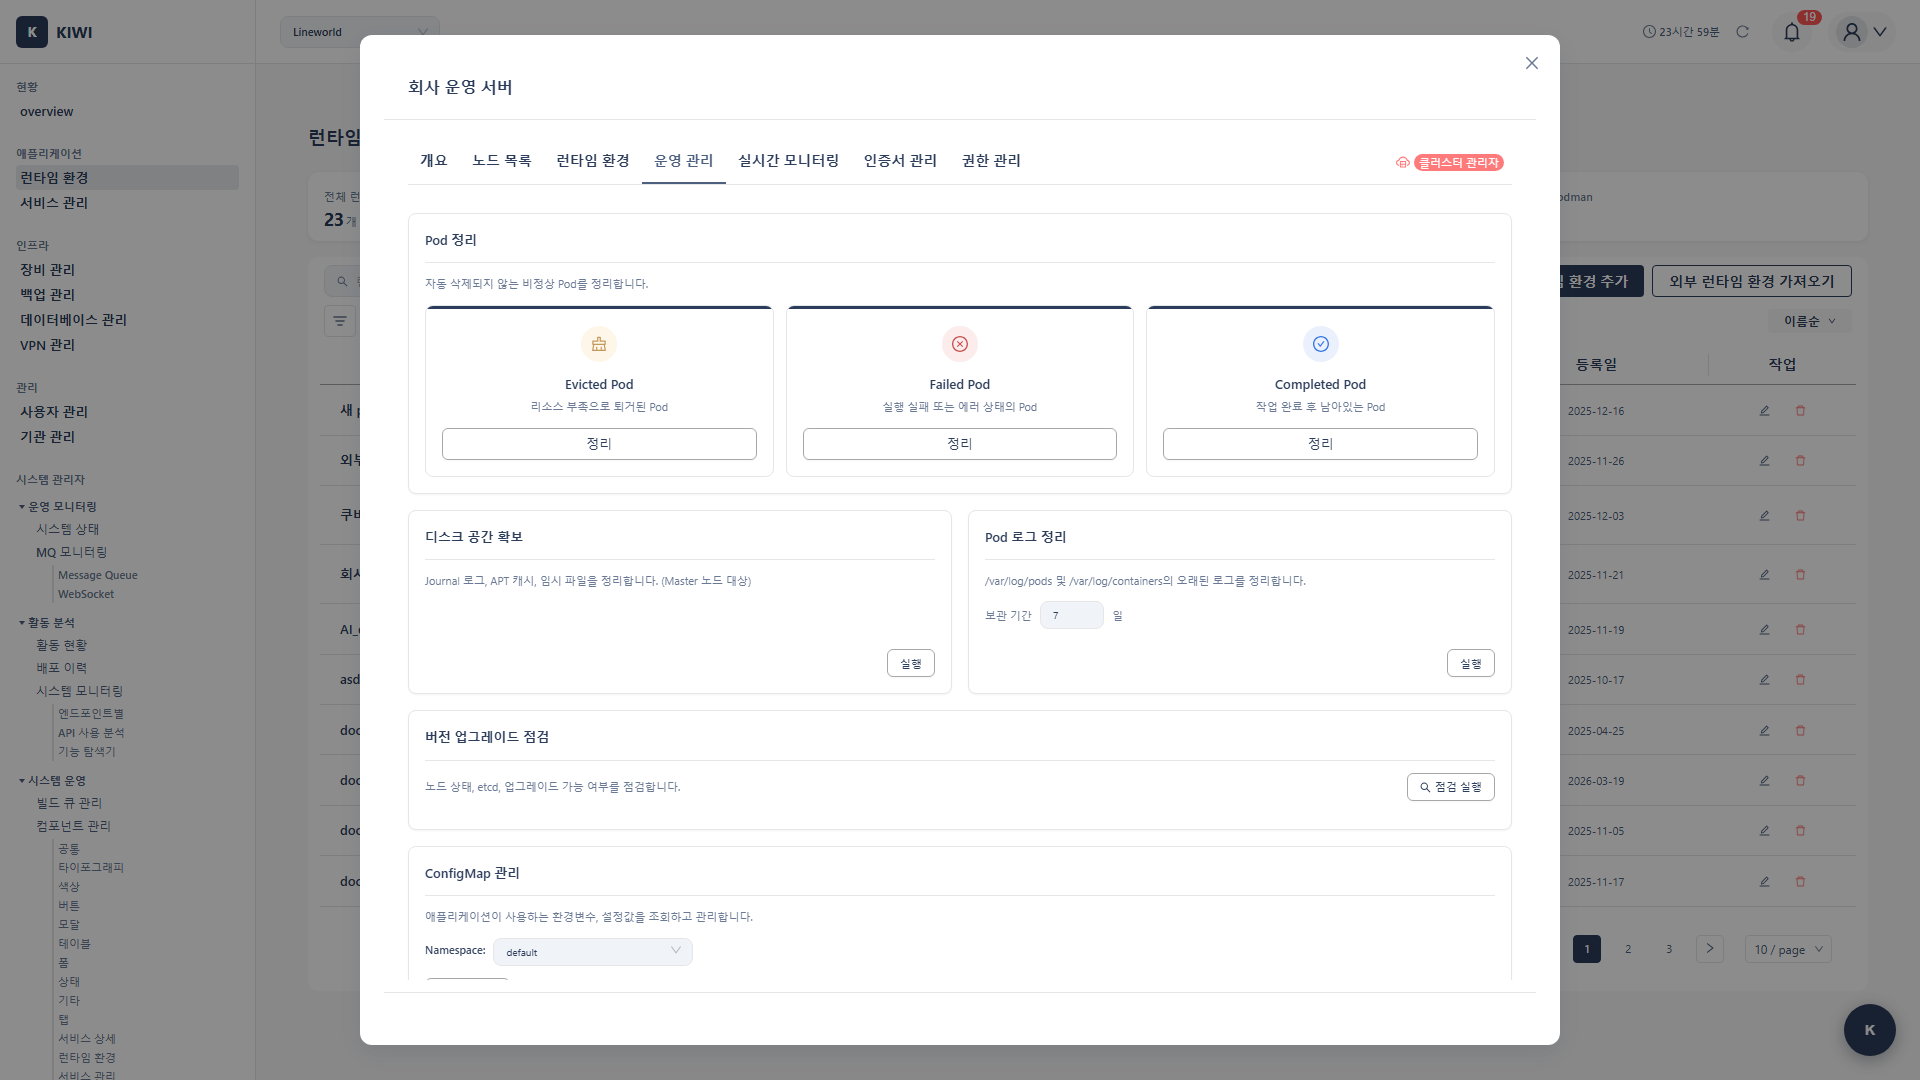Open the Lineworld organization dropdown
The image size is (1920, 1080).
click(359, 32)
